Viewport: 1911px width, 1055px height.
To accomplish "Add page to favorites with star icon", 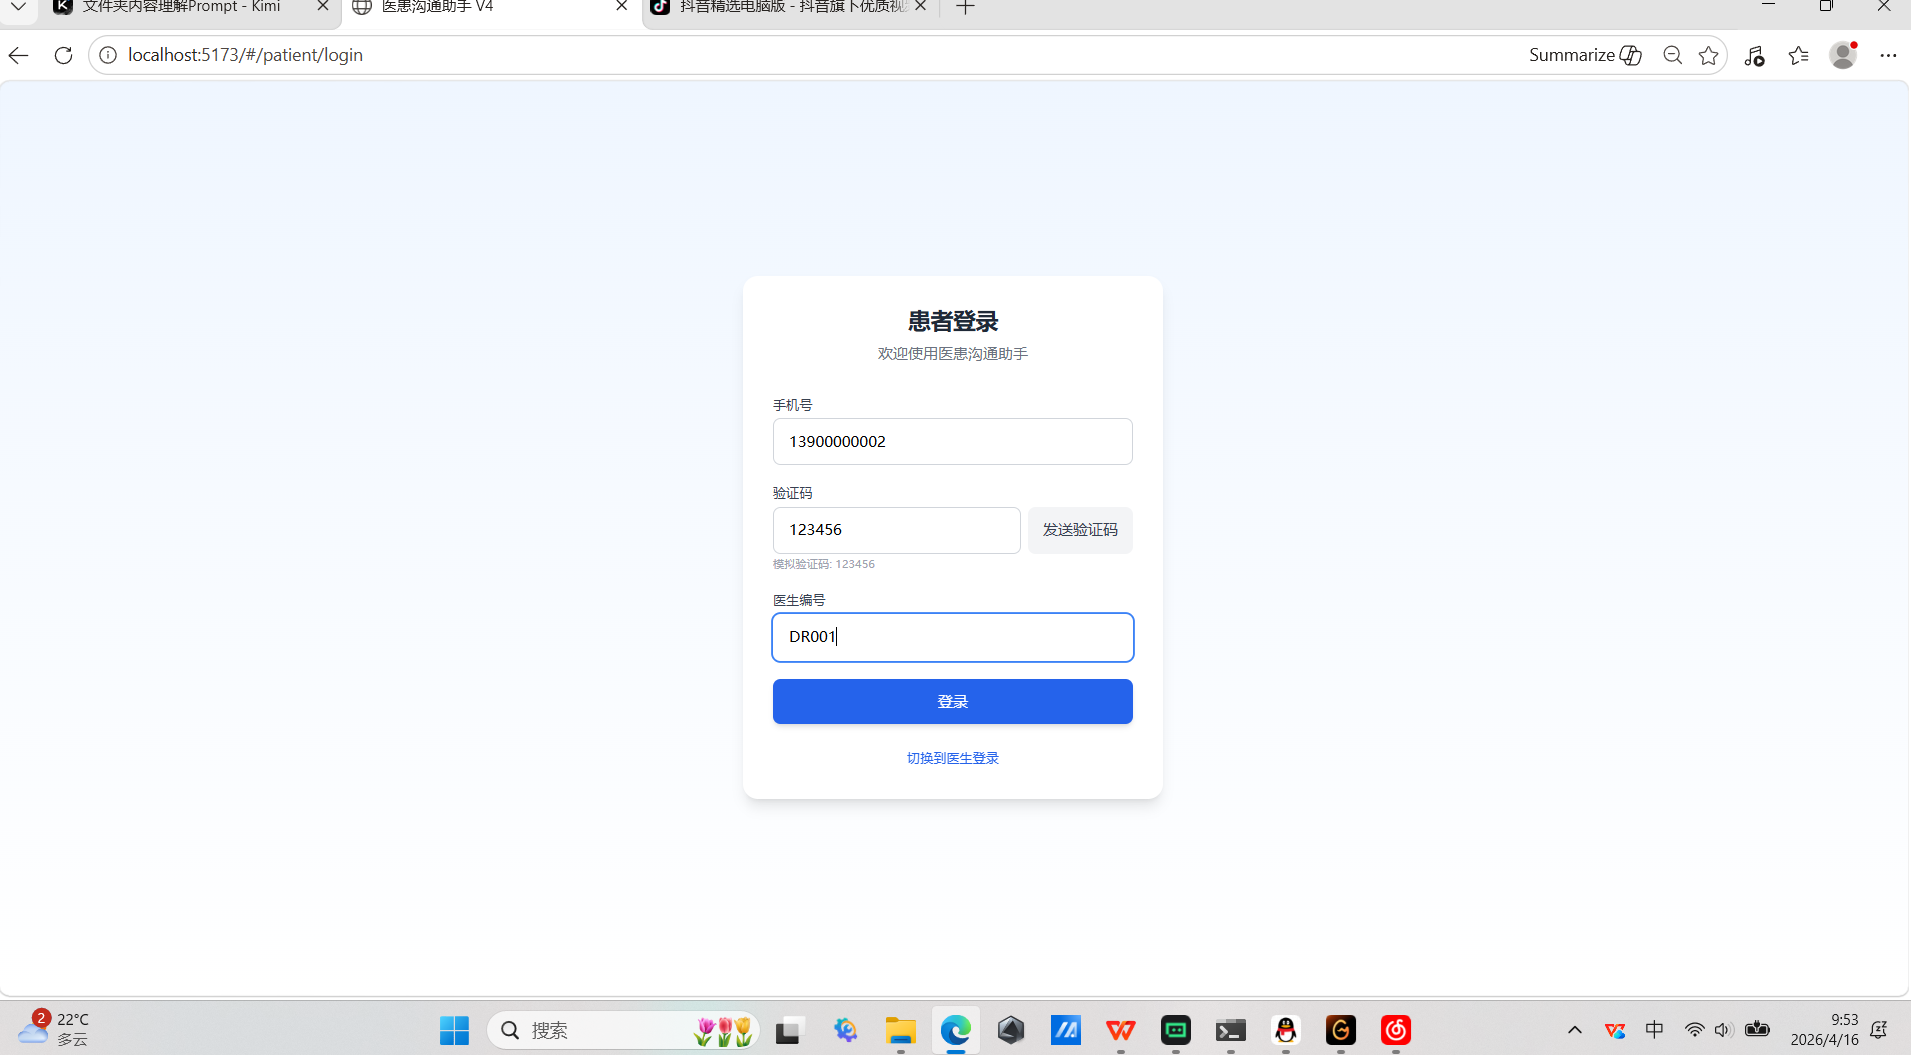I will 1709,55.
